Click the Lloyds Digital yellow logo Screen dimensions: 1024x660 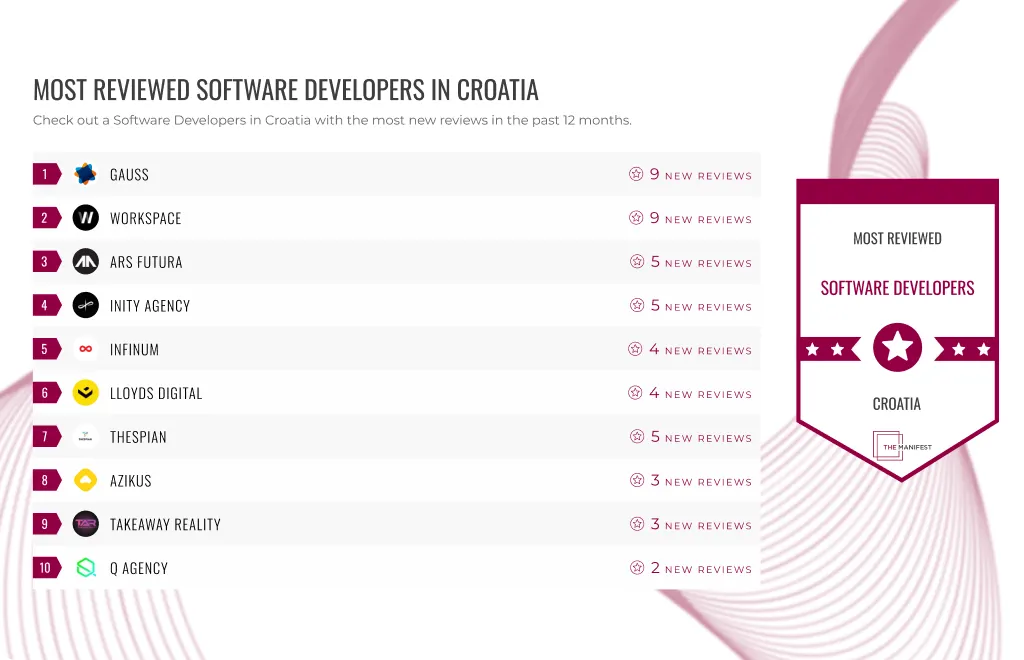[86, 393]
